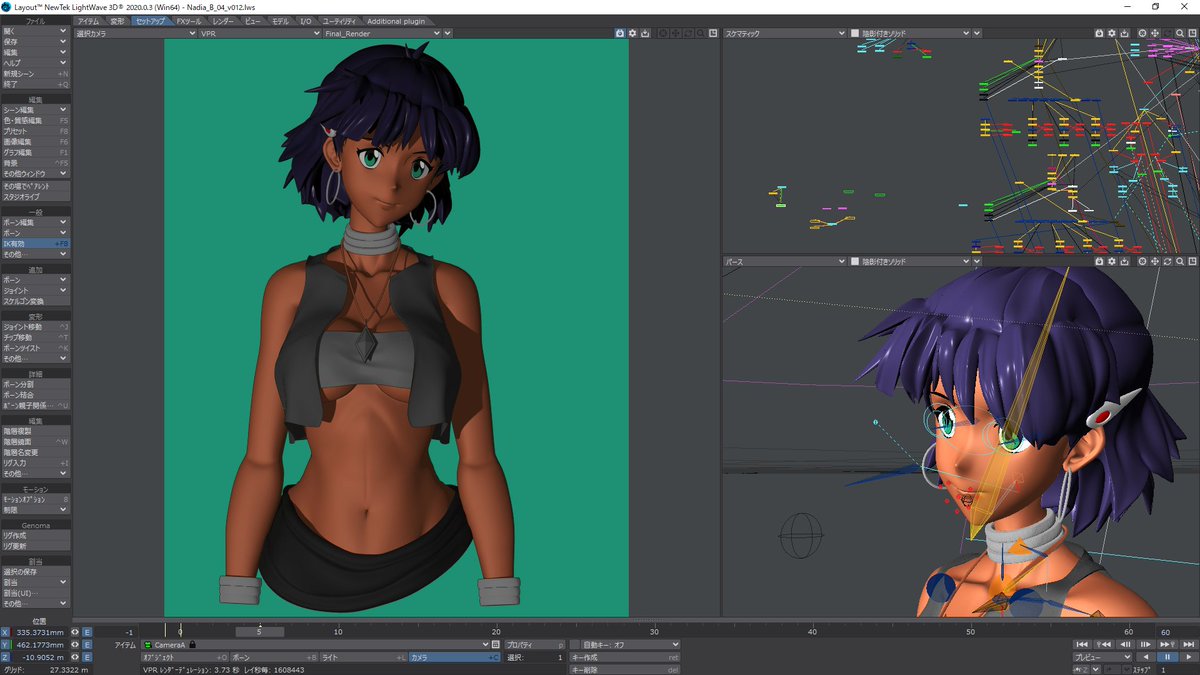Open プレビュー dropdown
The image size is (1200, 675).
point(1103,657)
